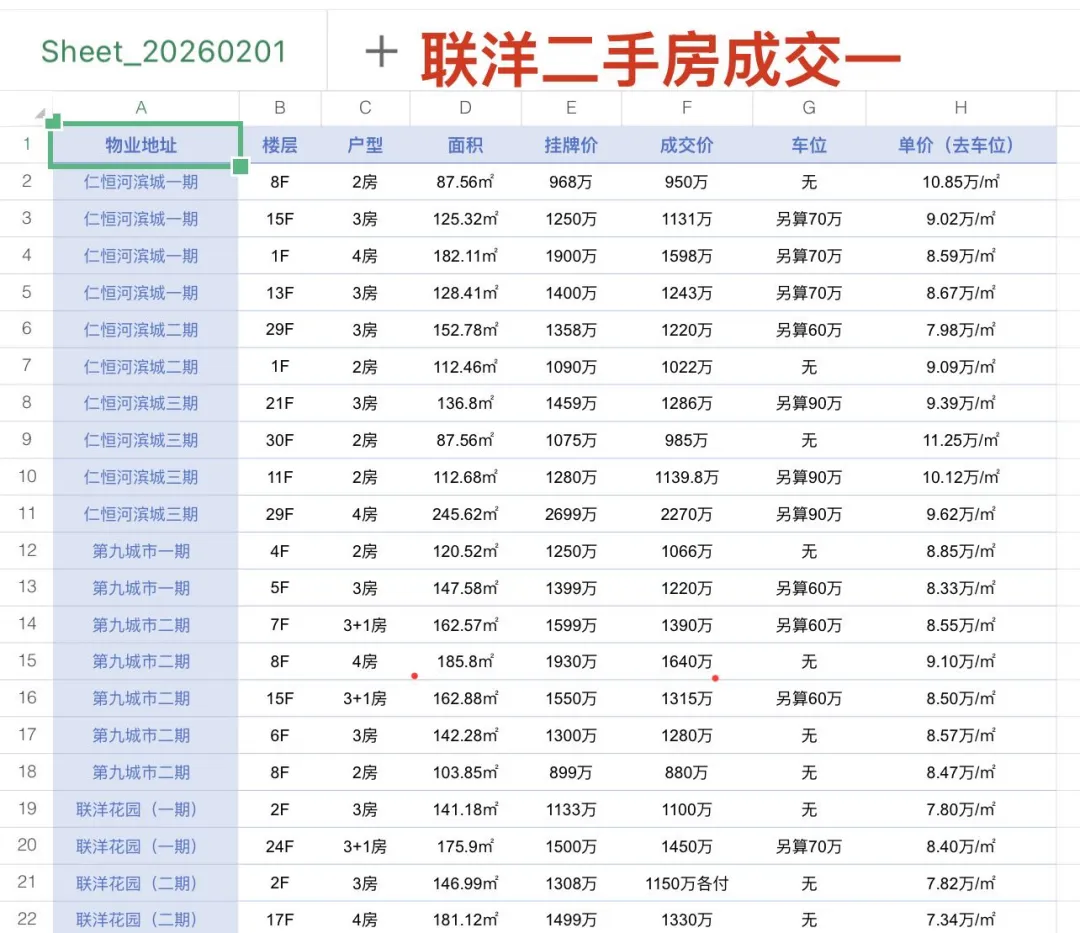Select column F header
Viewport: 1080px width, 933px height.
click(687, 108)
